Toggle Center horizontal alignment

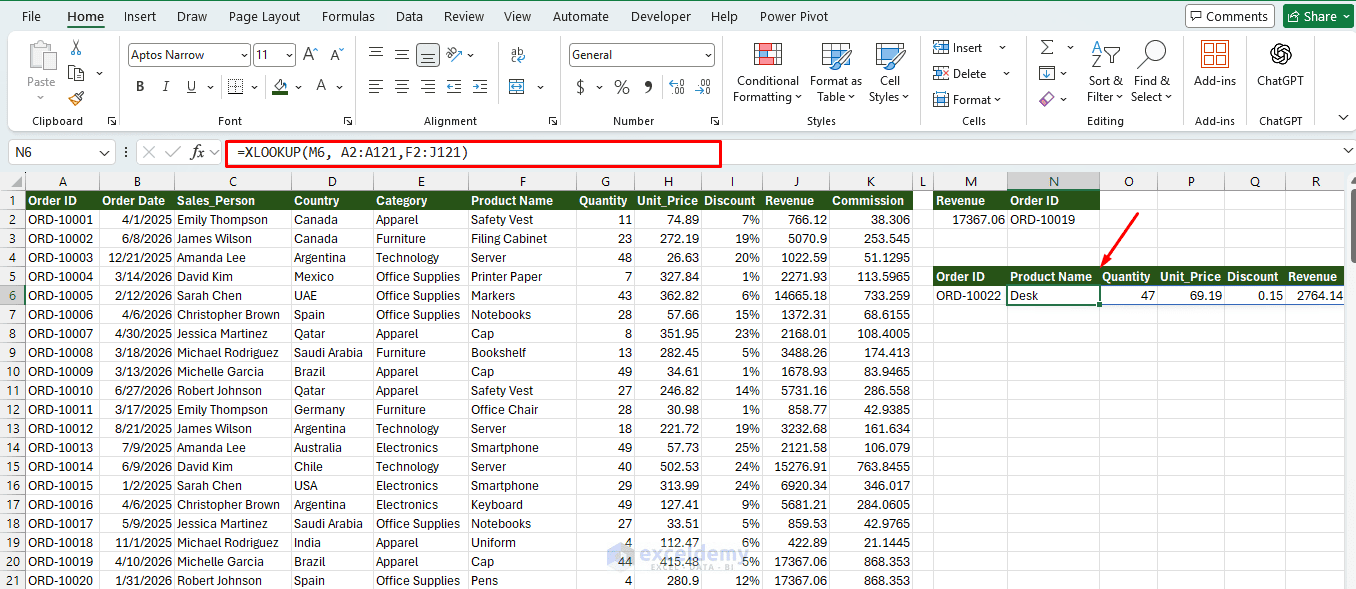click(401, 87)
